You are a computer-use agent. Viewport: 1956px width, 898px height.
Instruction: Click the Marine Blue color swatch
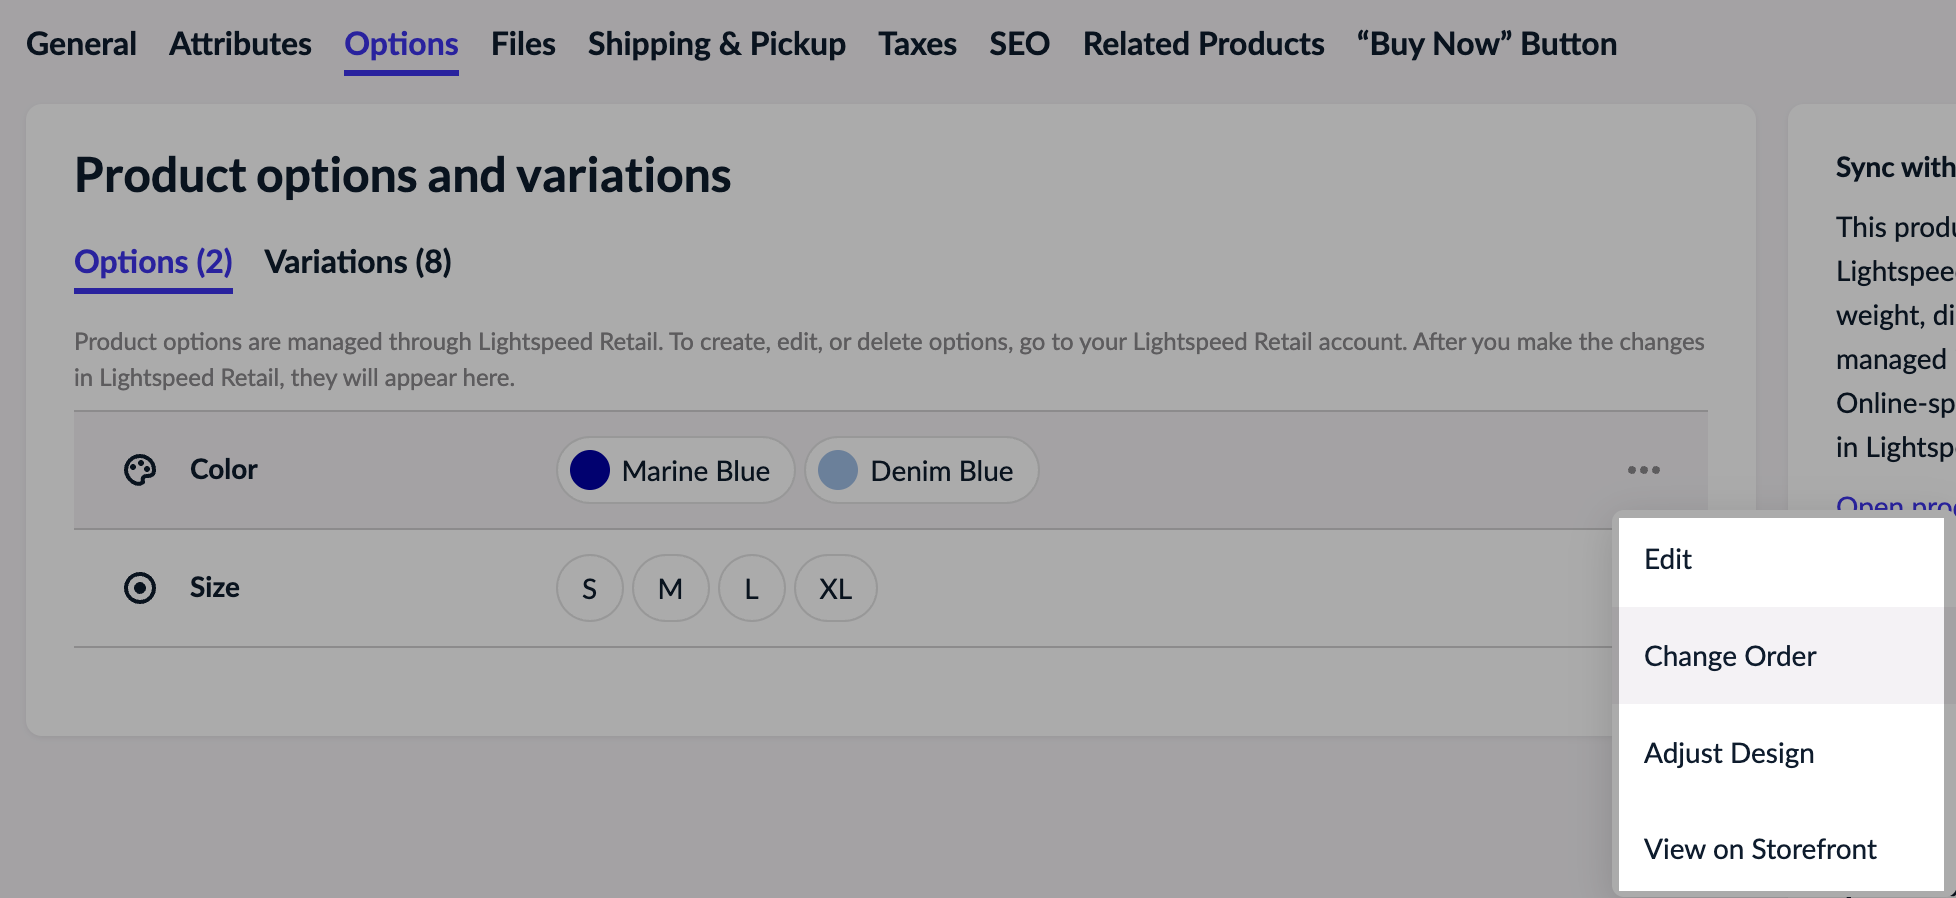click(590, 470)
